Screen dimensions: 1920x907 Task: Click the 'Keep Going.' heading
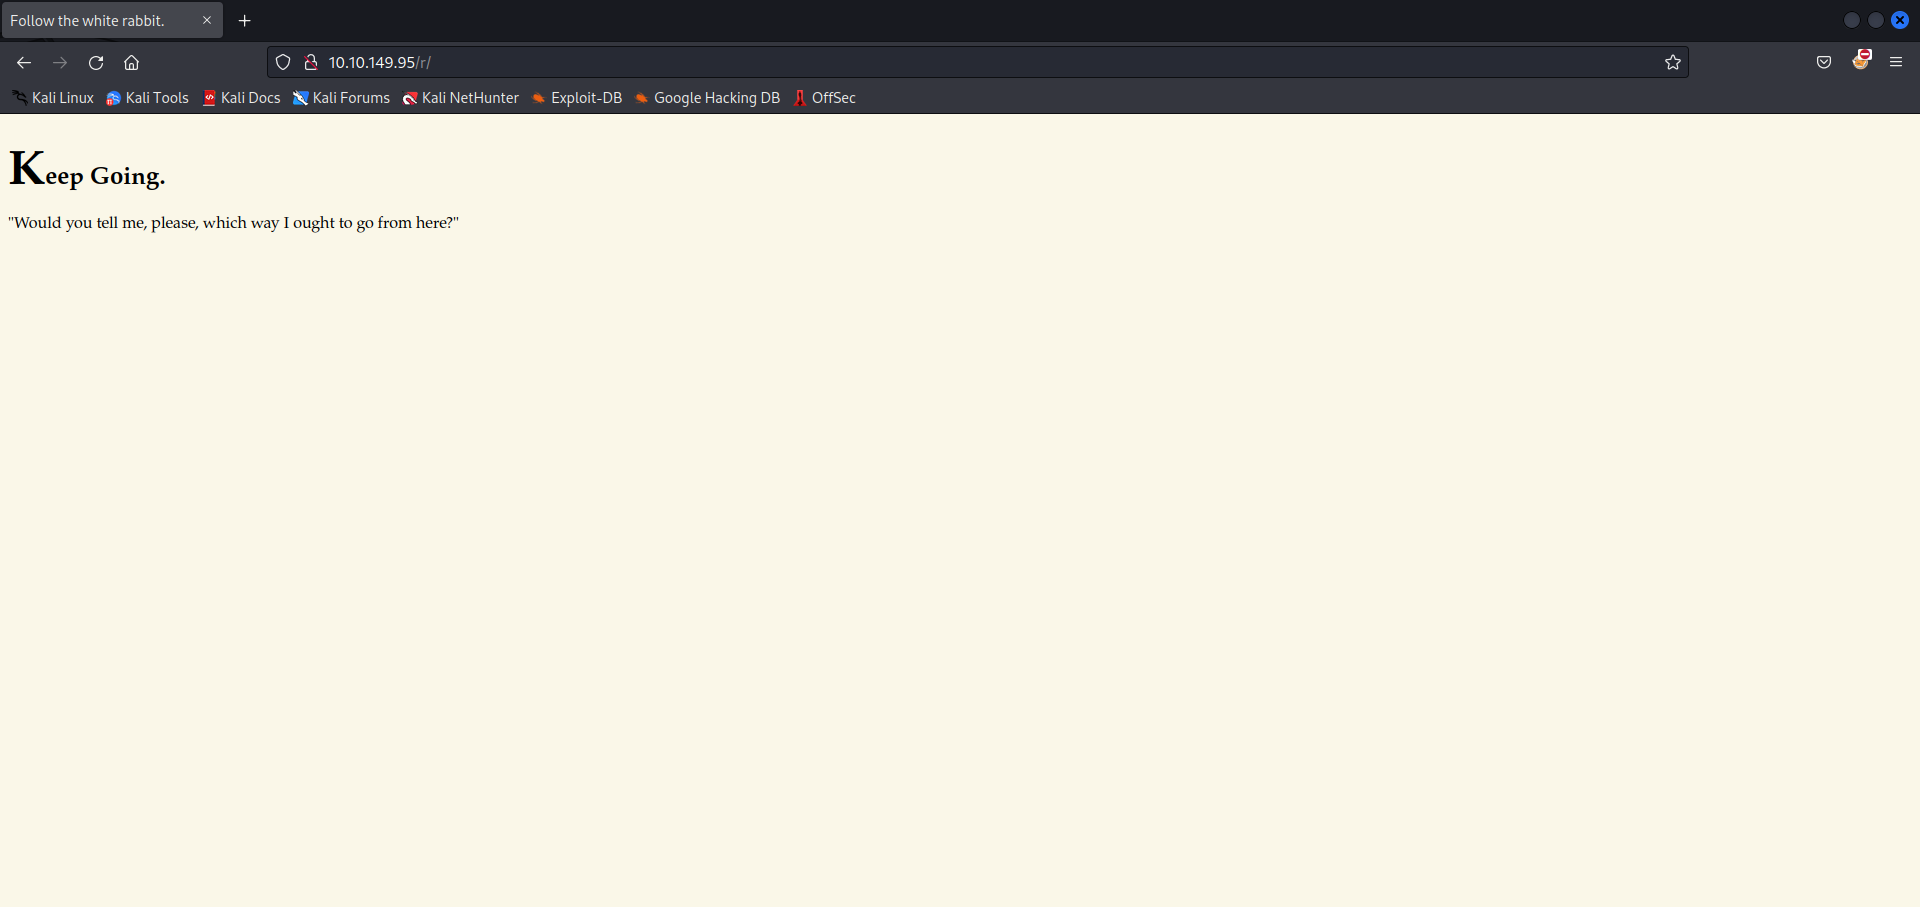click(x=87, y=169)
